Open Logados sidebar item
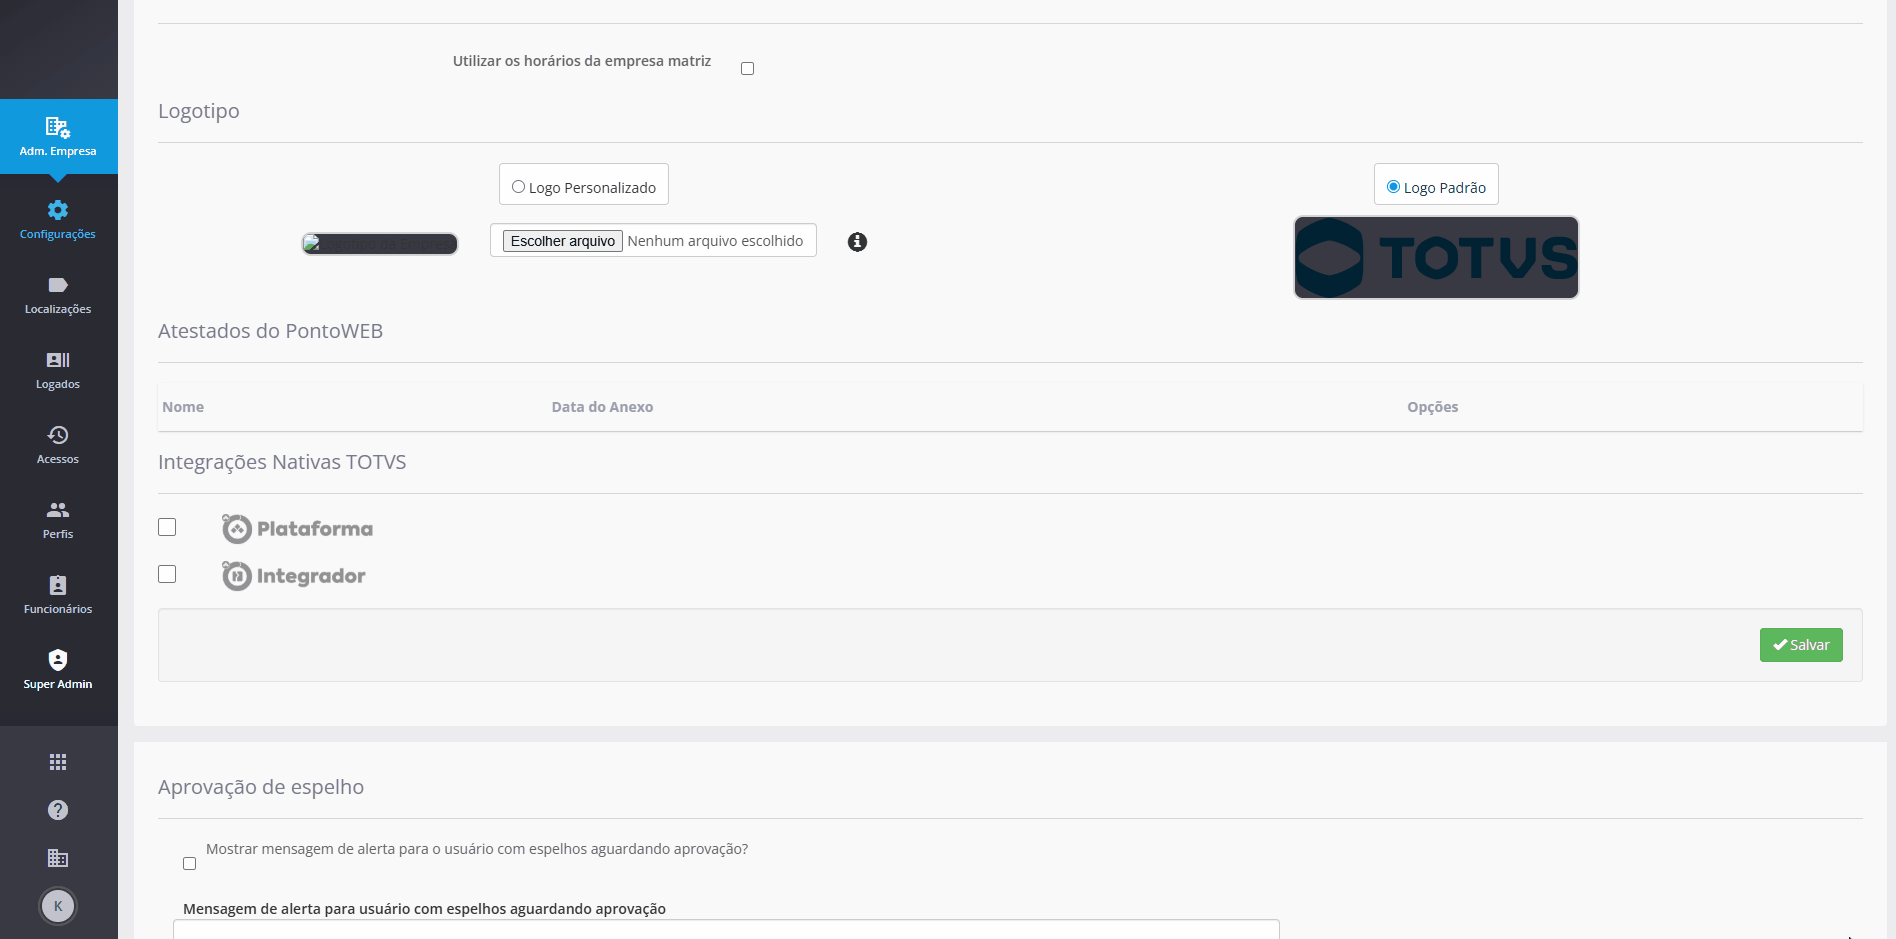 [x=58, y=370]
